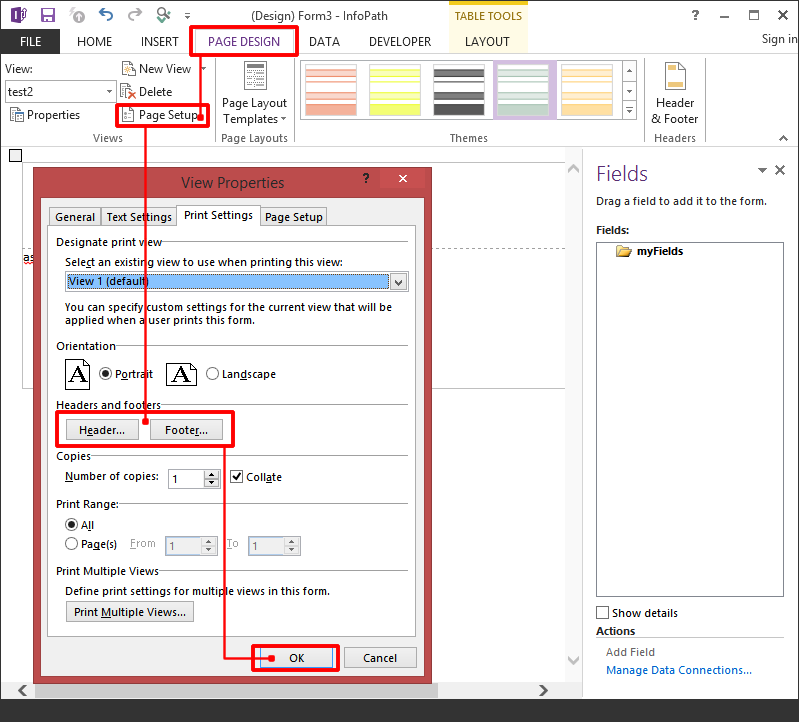Screen dimensions: 799x722
Task: Apply the yellow striped theme
Action: pos(395,90)
